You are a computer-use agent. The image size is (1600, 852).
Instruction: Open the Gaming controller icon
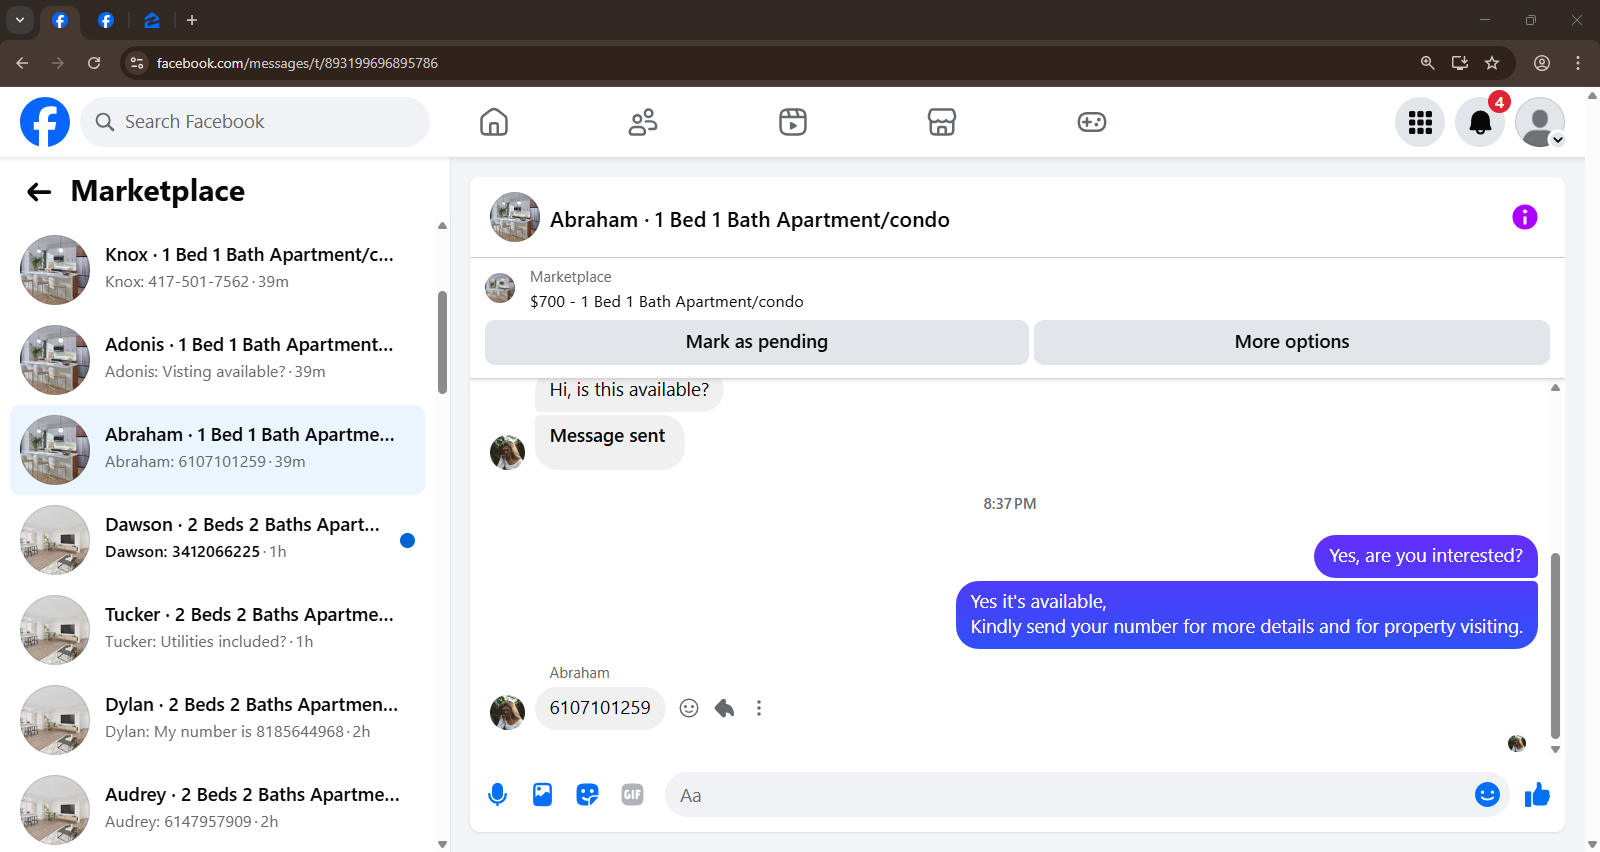coord(1091,122)
